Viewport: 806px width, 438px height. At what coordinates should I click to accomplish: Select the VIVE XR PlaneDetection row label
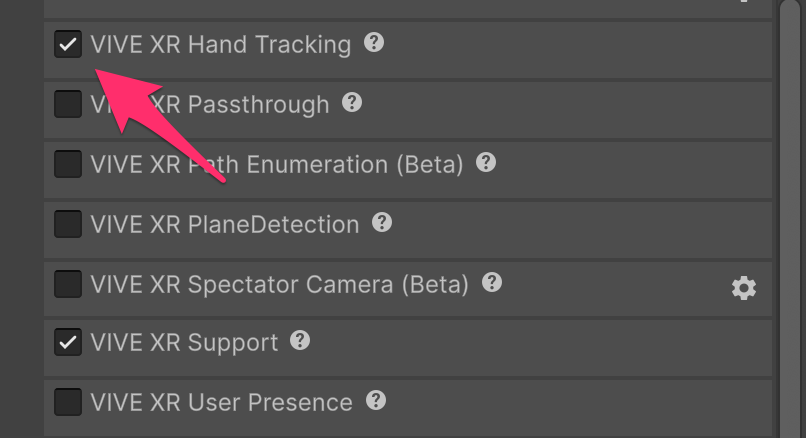pyautogui.click(x=224, y=224)
